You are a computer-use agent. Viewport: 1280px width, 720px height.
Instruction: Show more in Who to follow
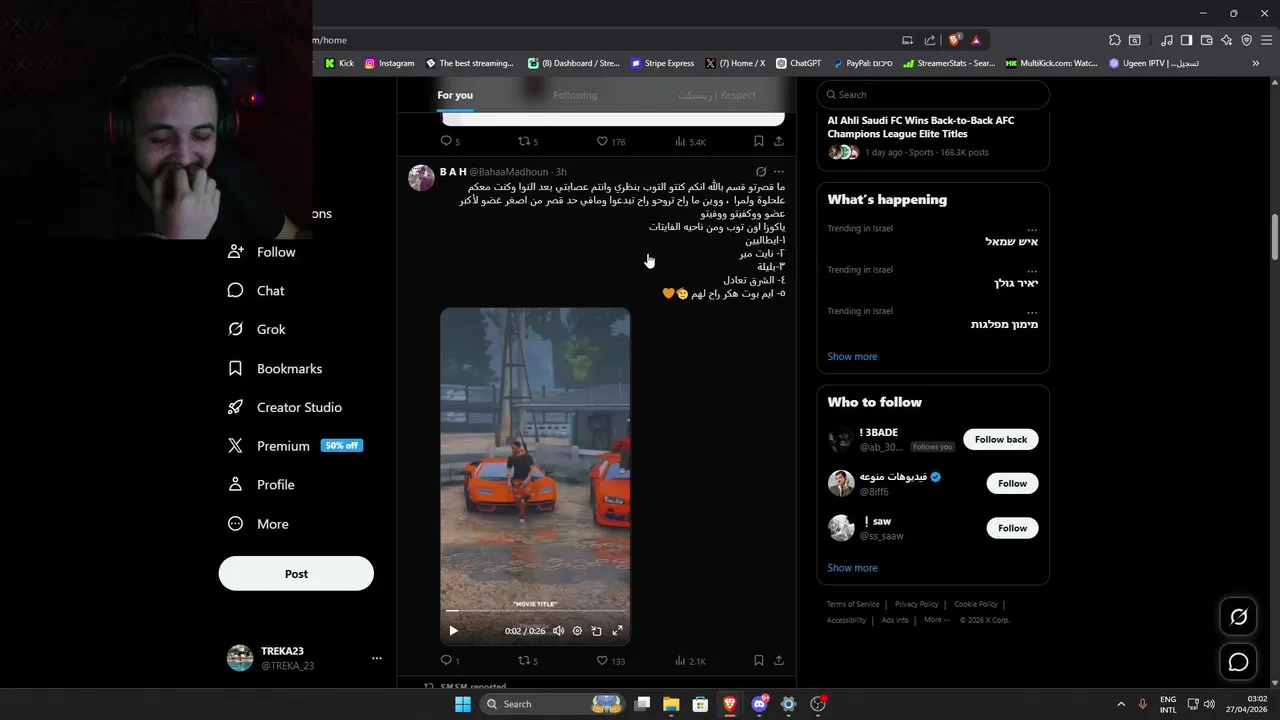[x=852, y=568]
